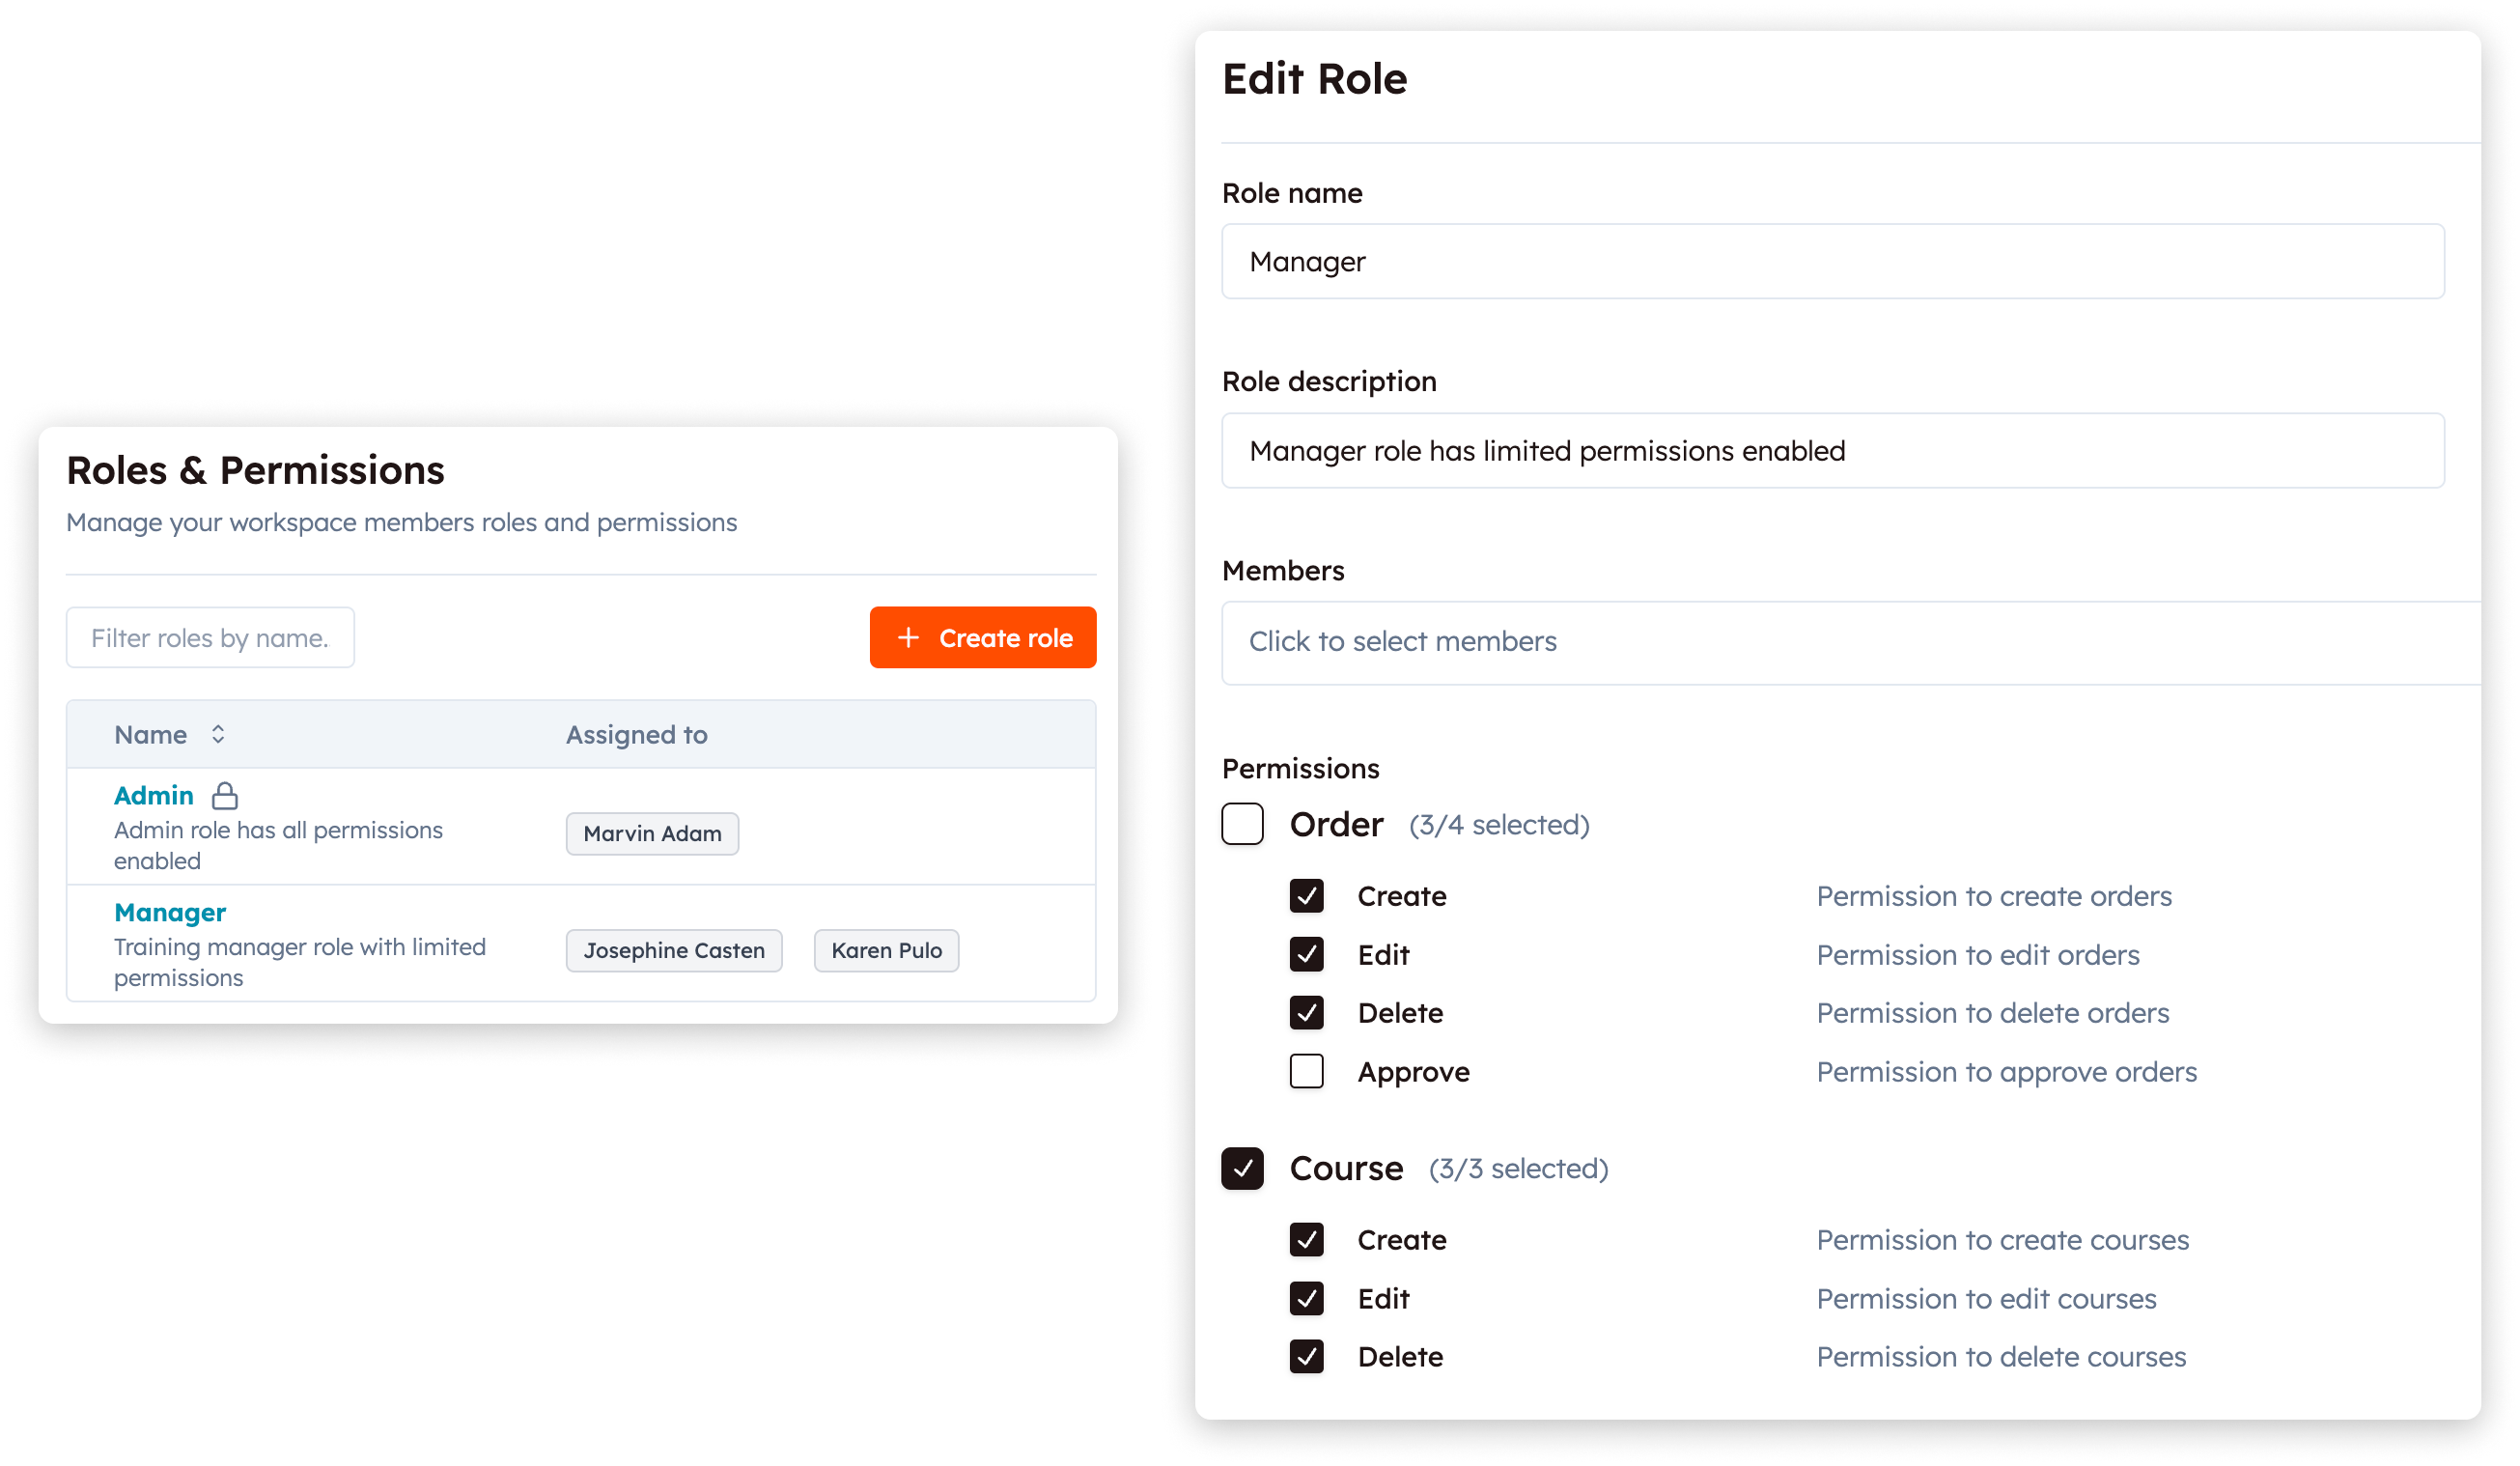Click the lock icon beside Admin role
The width and height of the screenshot is (2520, 1466).
click(226, 796)
